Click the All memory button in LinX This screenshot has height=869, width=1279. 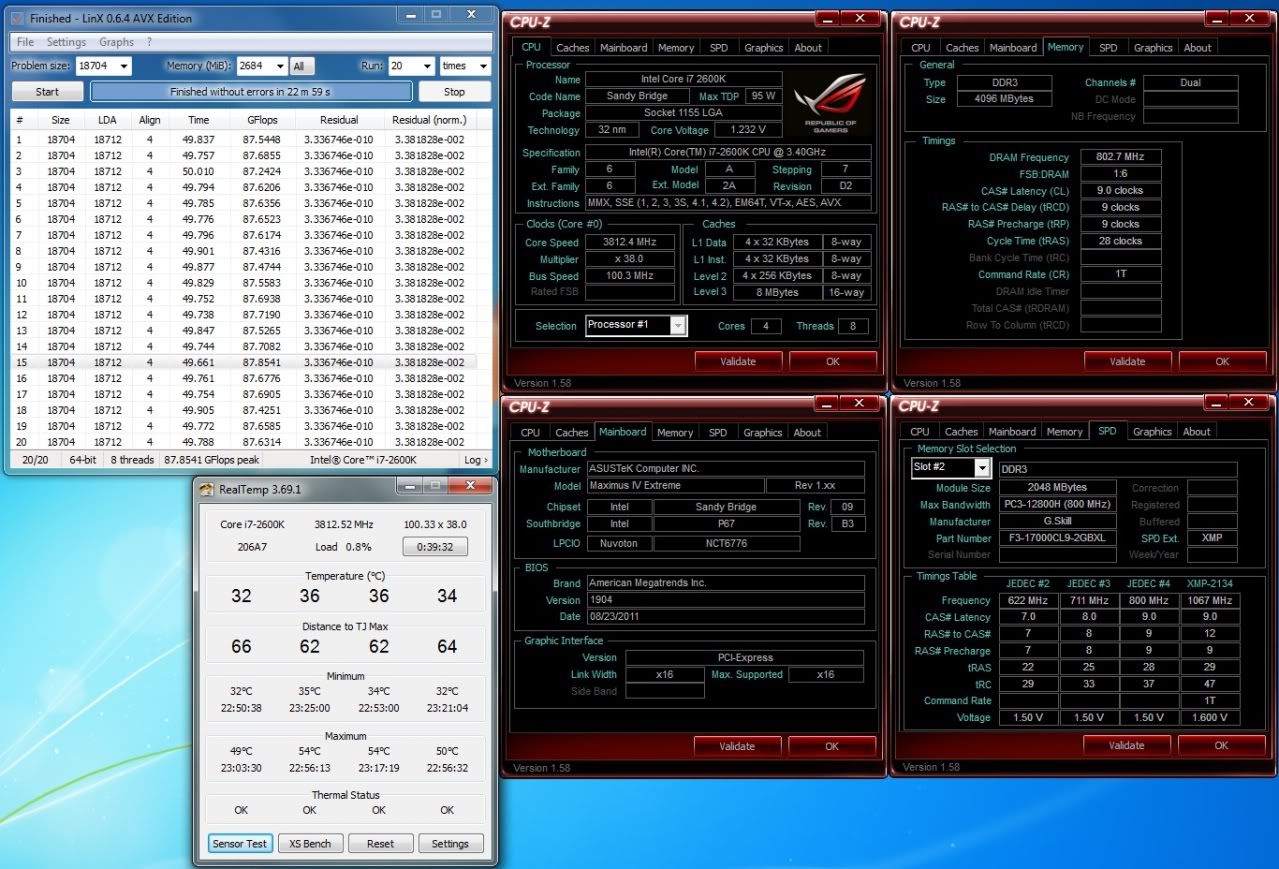pyautogui.click(x=300, y=67)
